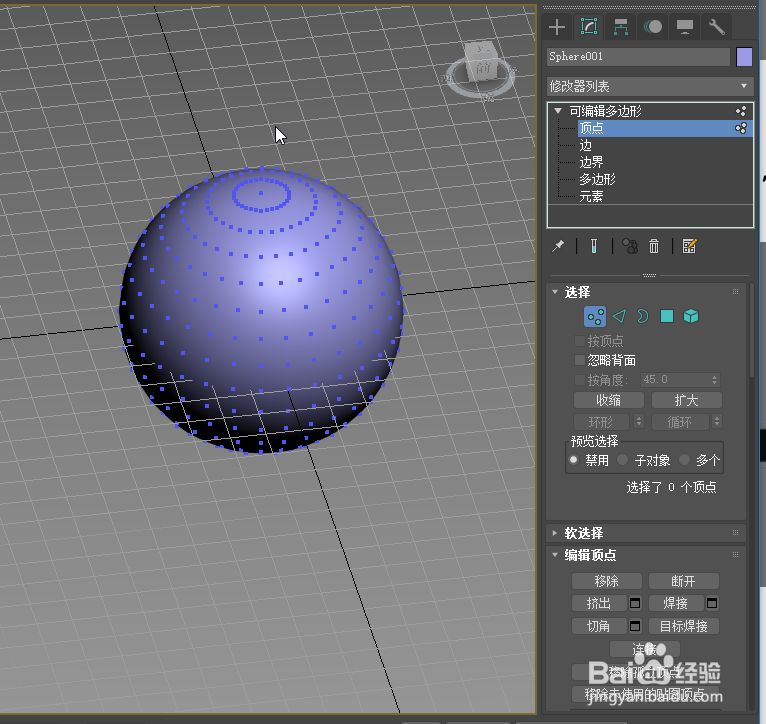Image resolution: width=766 pixels, height=724 pixels.
Task: Select the 多边形 sub-object level in stack
Action: (x=597, y=179)
